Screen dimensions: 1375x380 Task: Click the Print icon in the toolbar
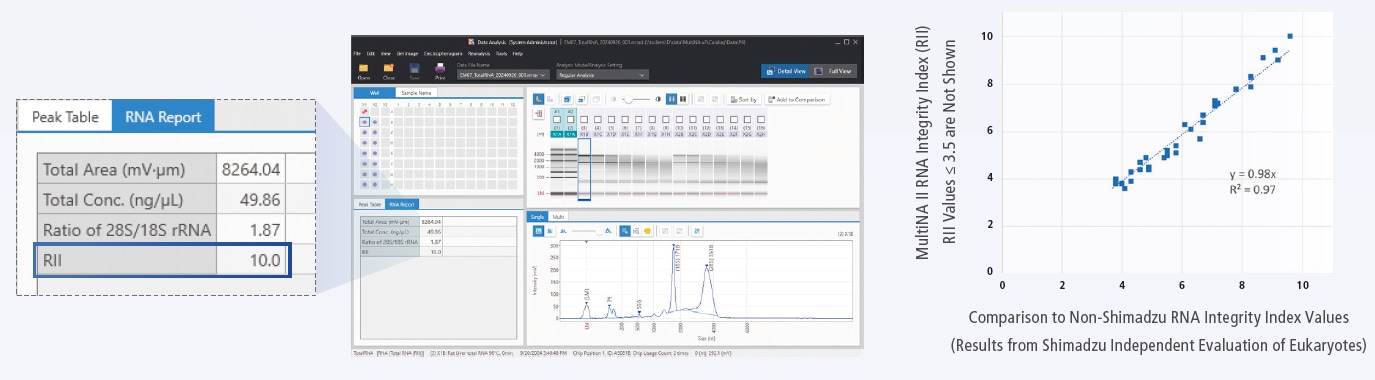440,67
